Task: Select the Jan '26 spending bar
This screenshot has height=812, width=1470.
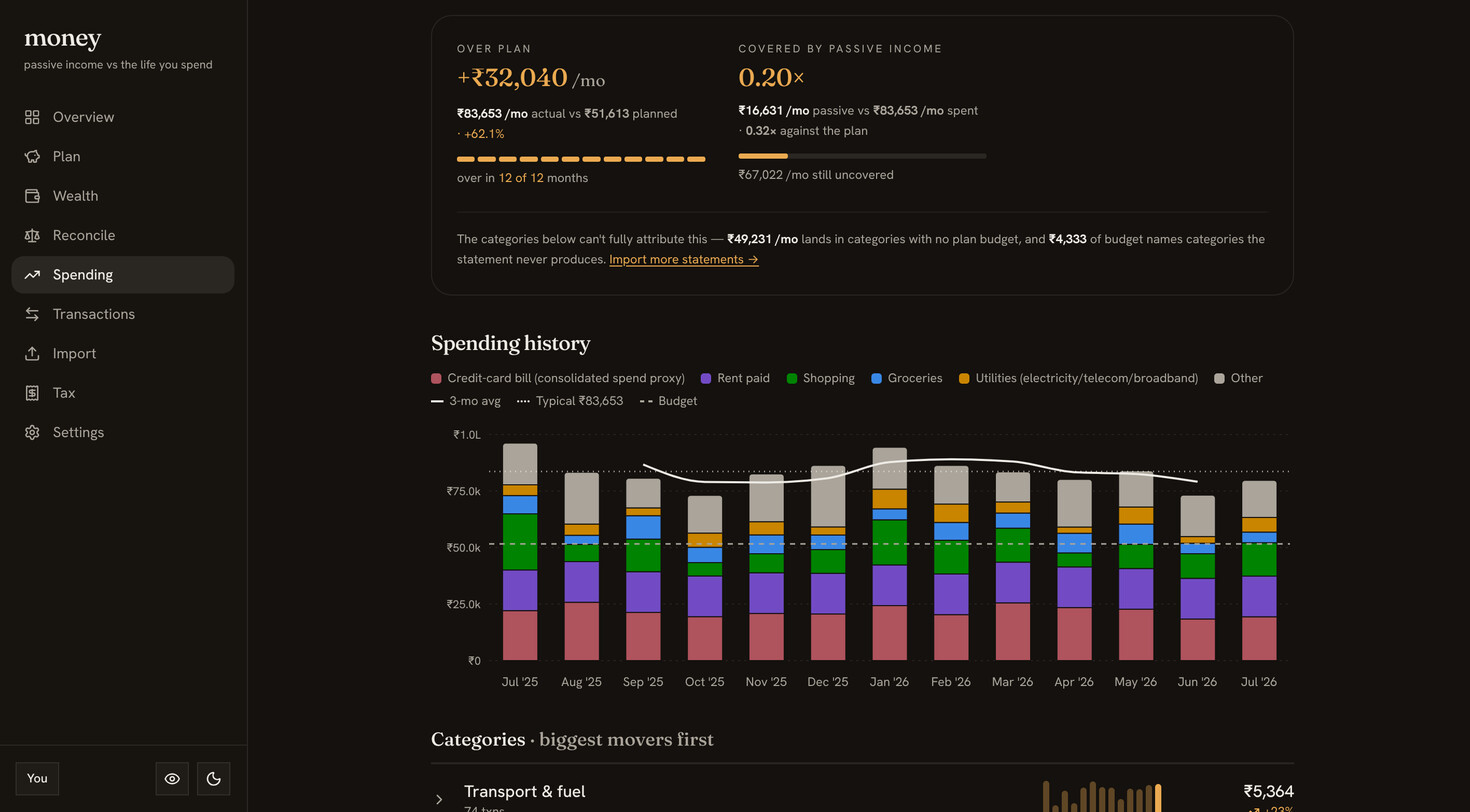Action: [890, 554]
